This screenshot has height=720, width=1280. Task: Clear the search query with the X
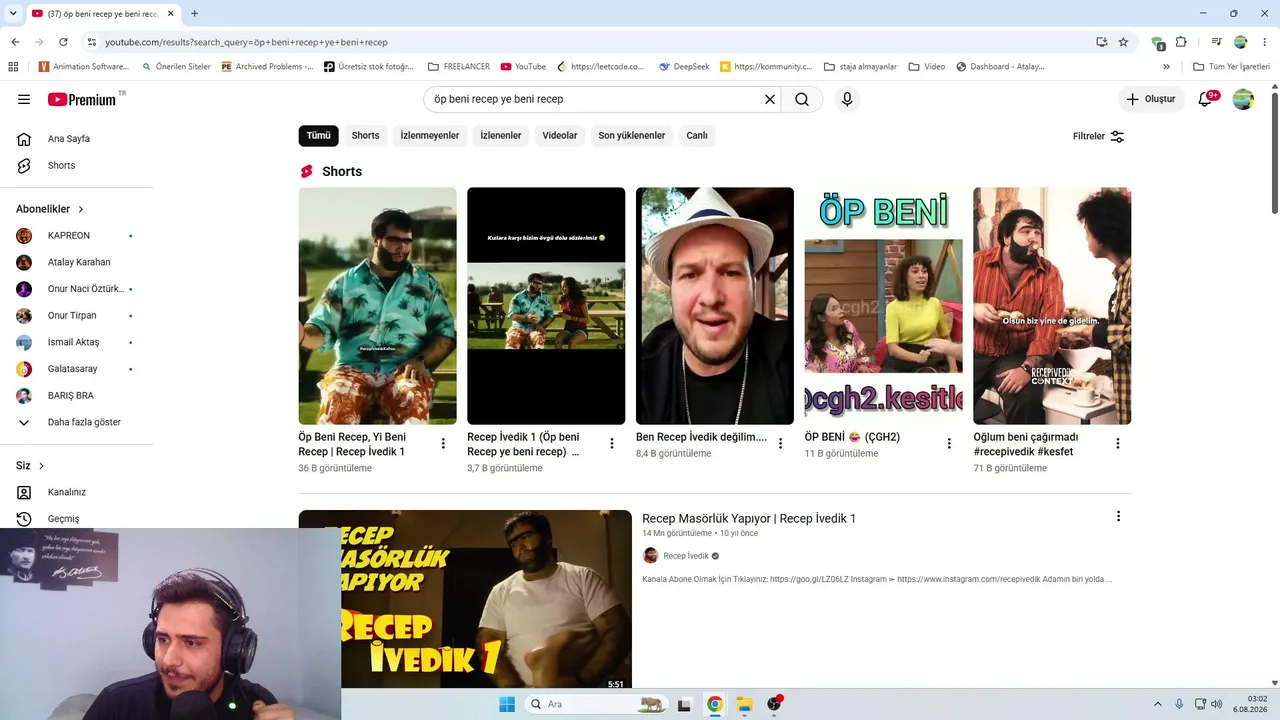tap(770, 99)
